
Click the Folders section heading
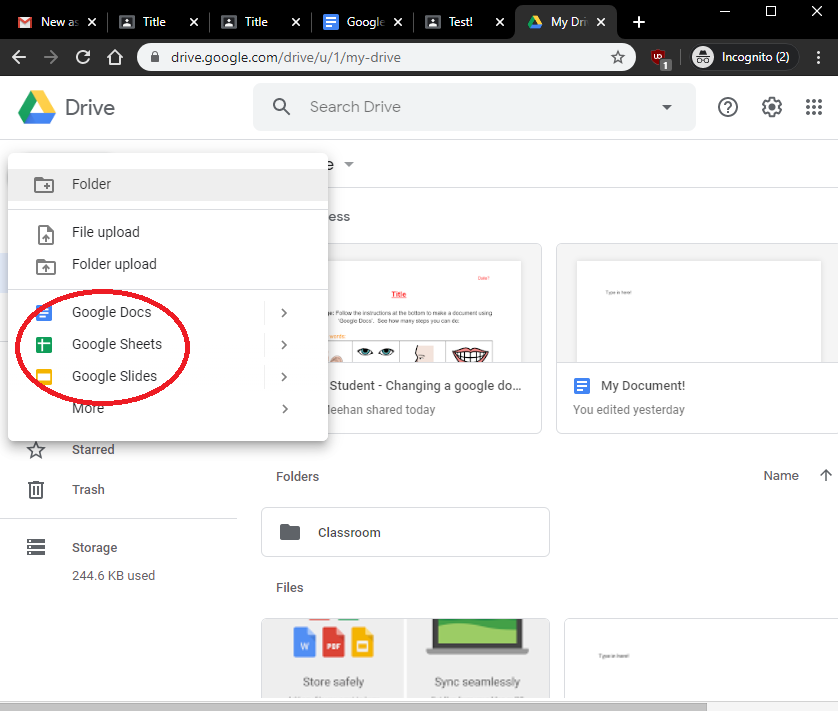tap(297, 476)
